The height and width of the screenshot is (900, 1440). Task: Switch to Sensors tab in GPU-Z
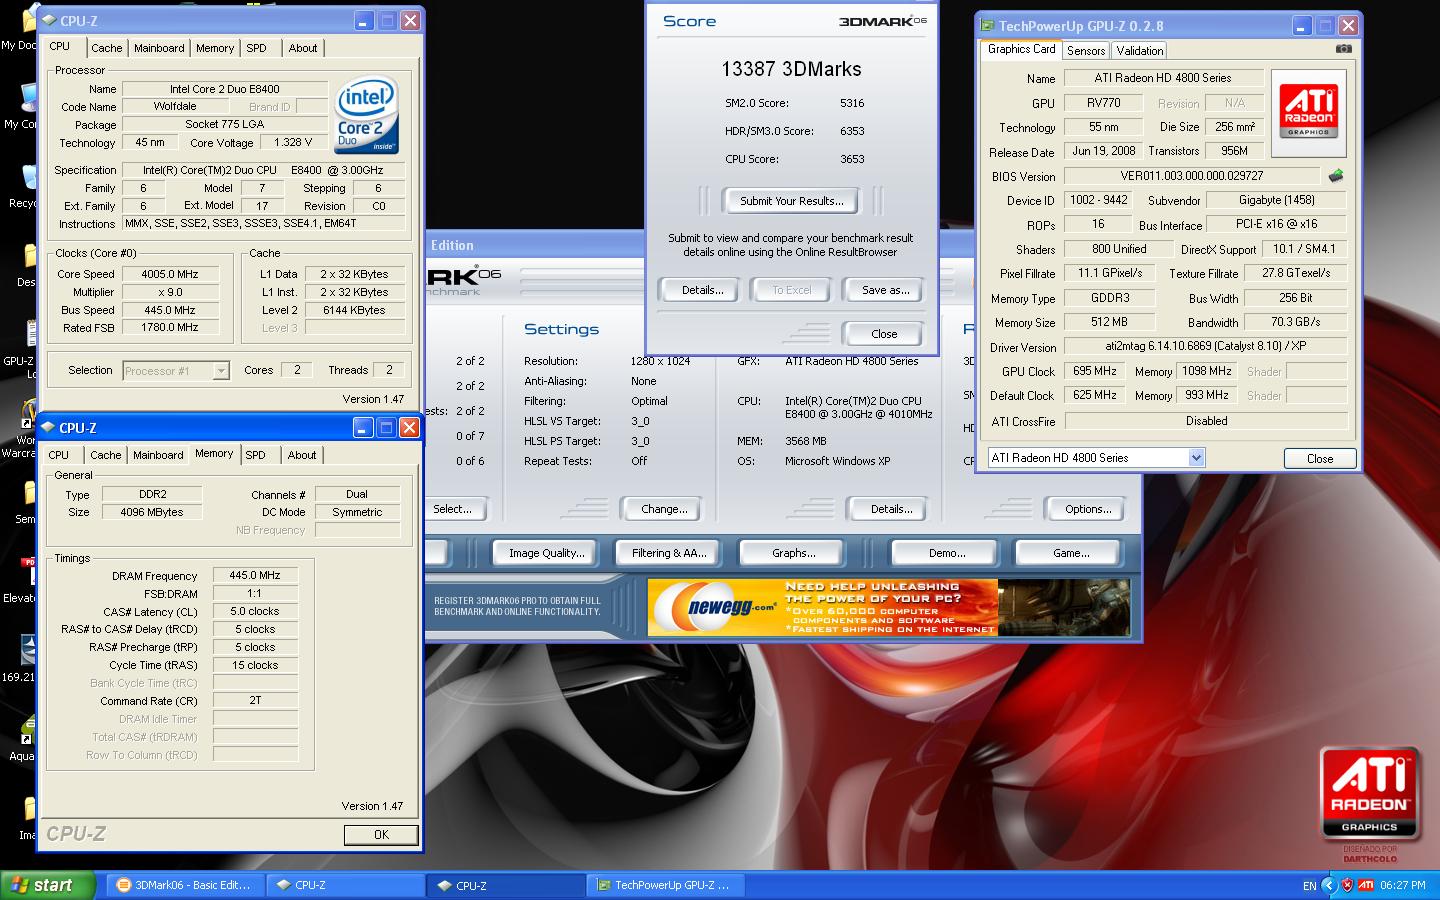click(x=1086, y=50)
